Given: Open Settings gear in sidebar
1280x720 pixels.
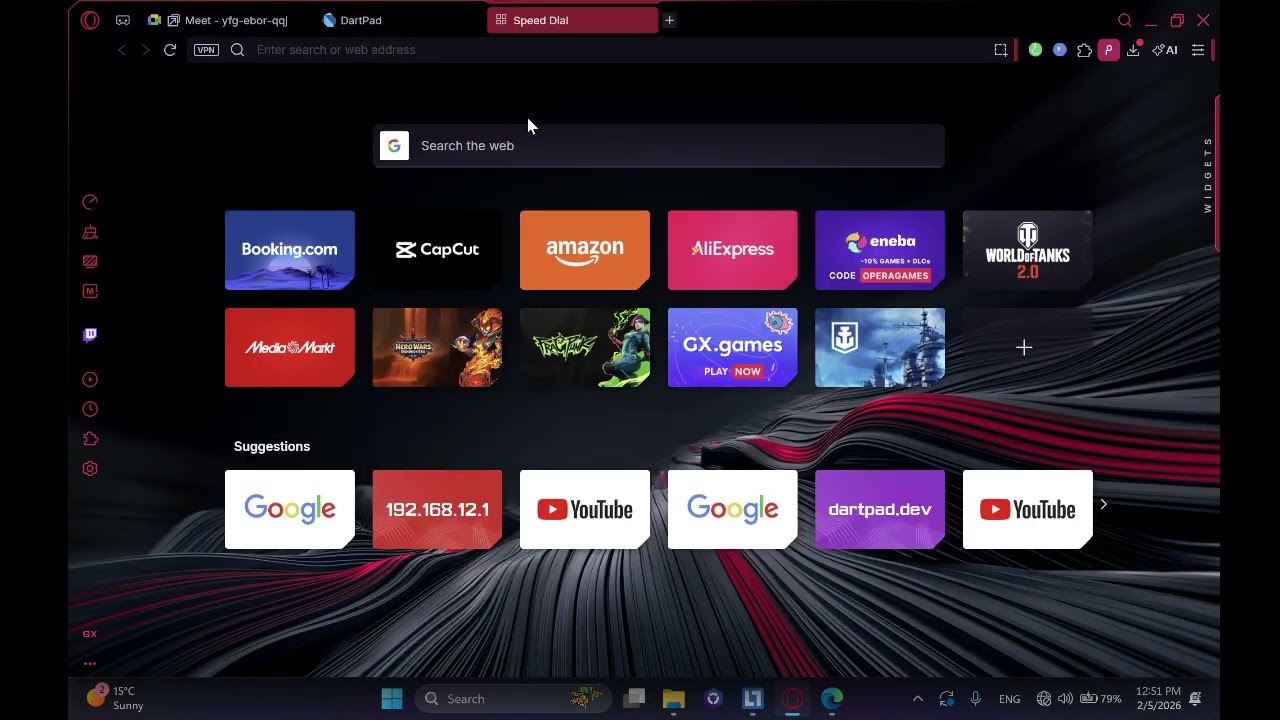Looking at the screenshot, I should point(90,469).
